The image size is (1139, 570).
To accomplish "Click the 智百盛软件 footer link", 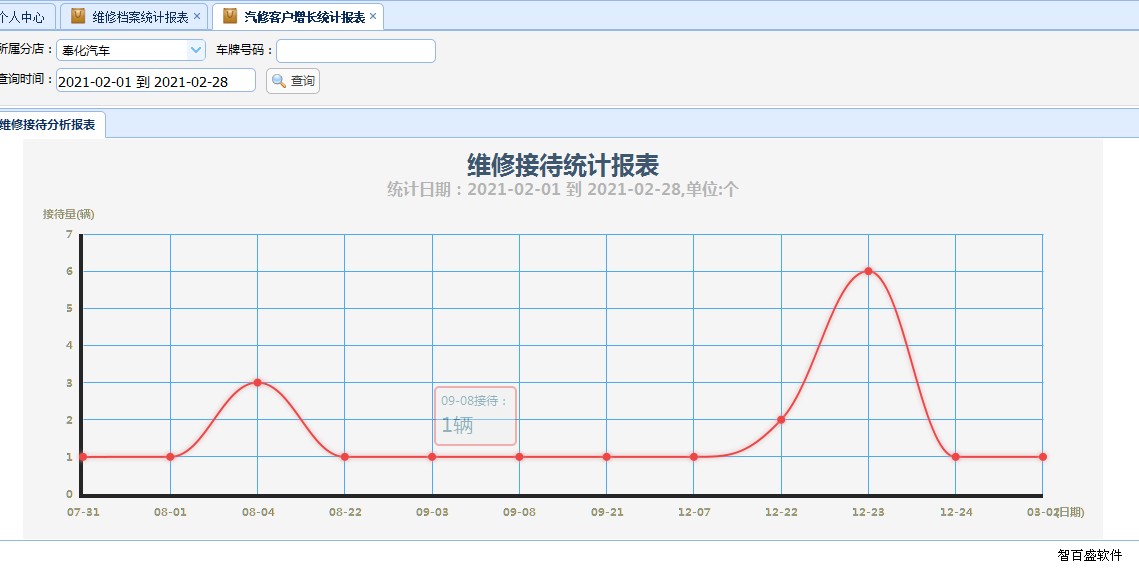I will 1089,555.
